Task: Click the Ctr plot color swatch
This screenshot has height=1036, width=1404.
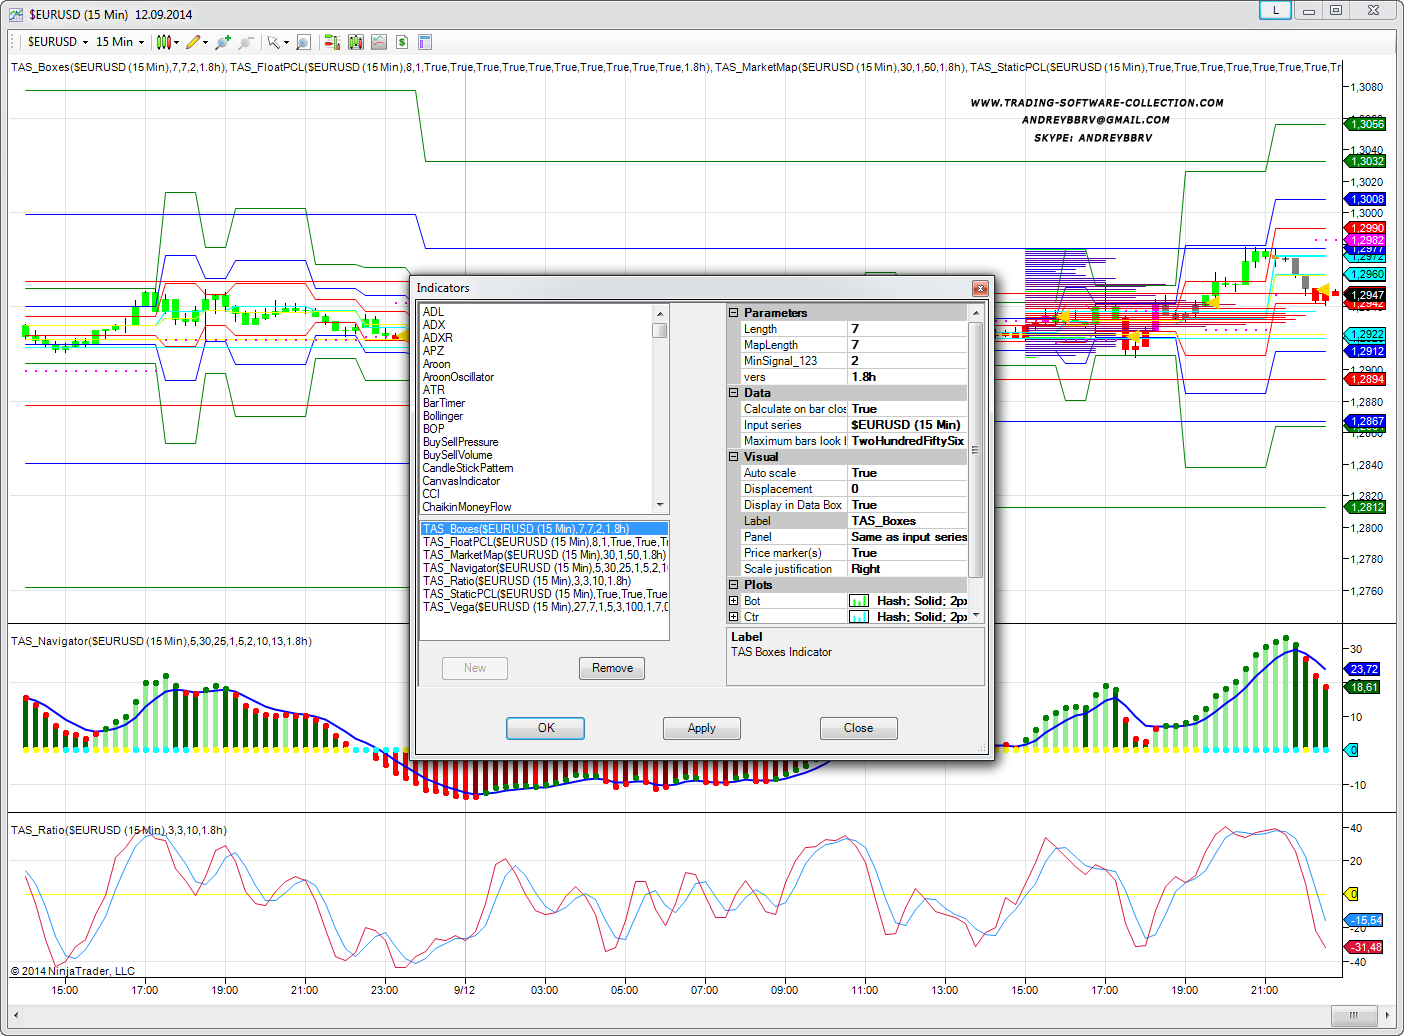Action: (858, 617)
